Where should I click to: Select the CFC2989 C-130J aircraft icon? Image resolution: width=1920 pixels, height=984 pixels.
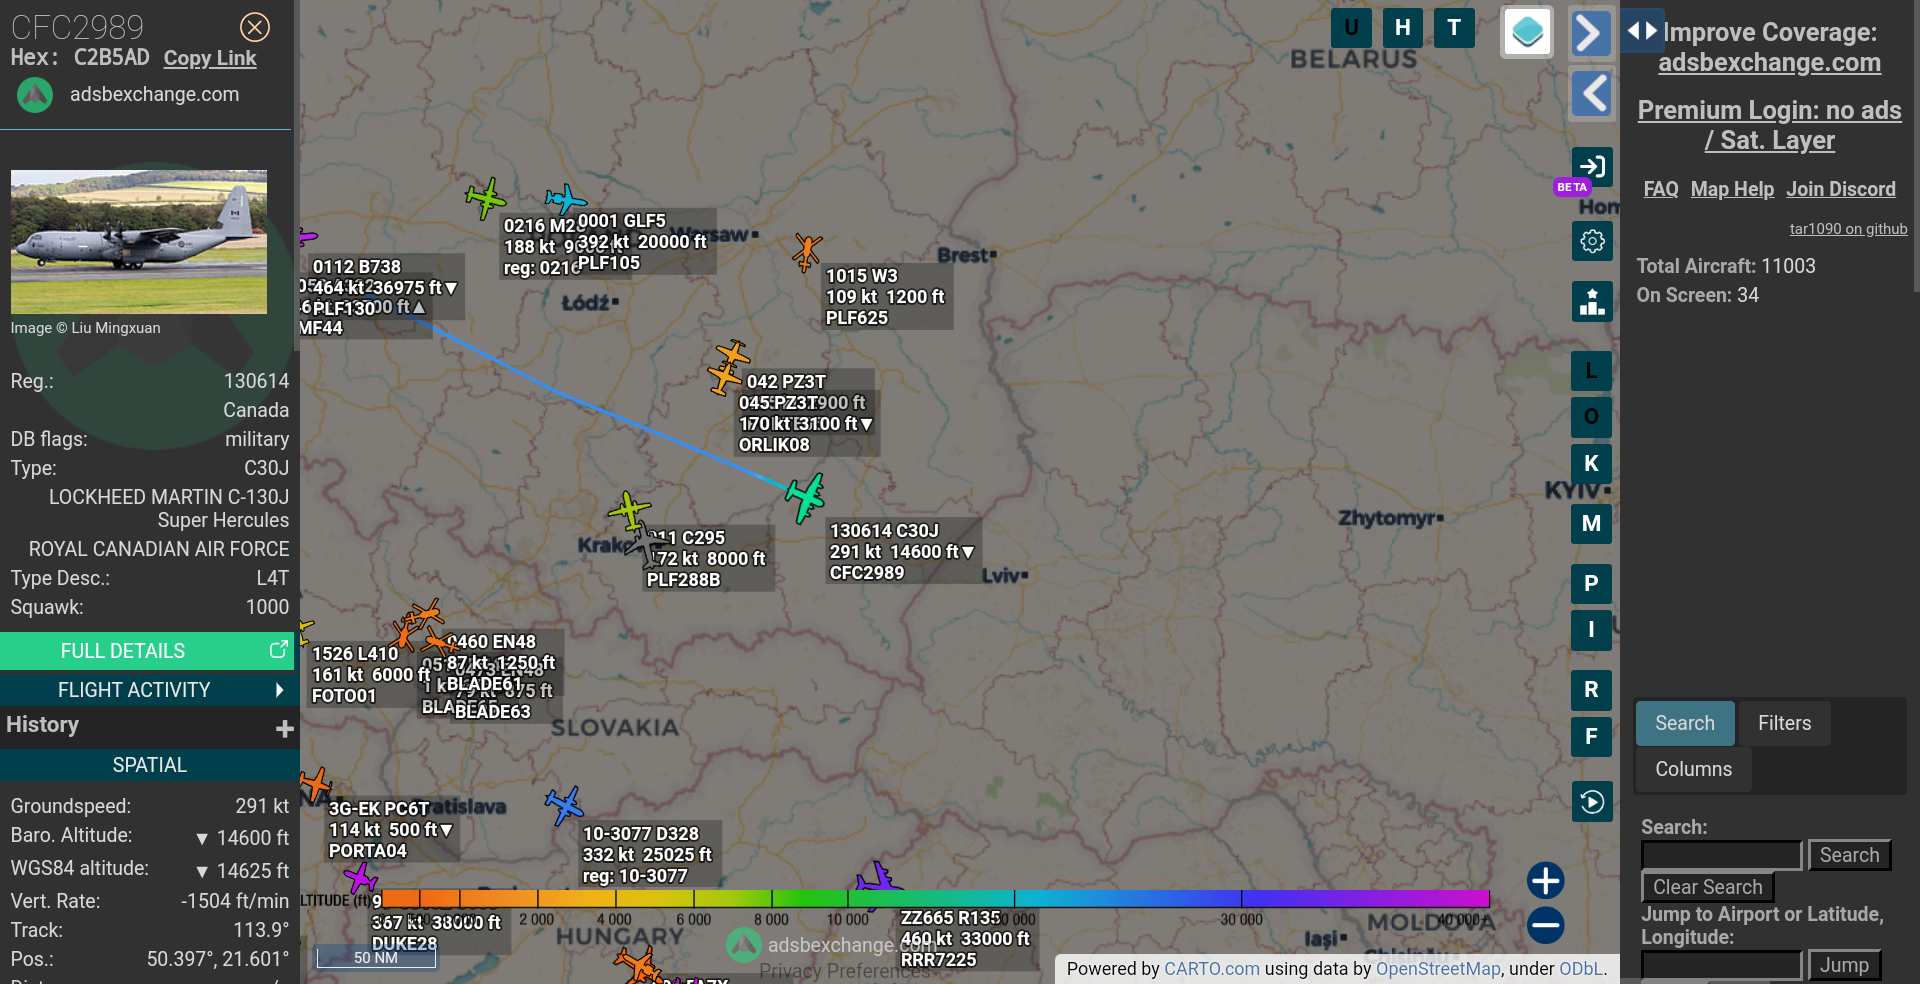click(805, 497)
